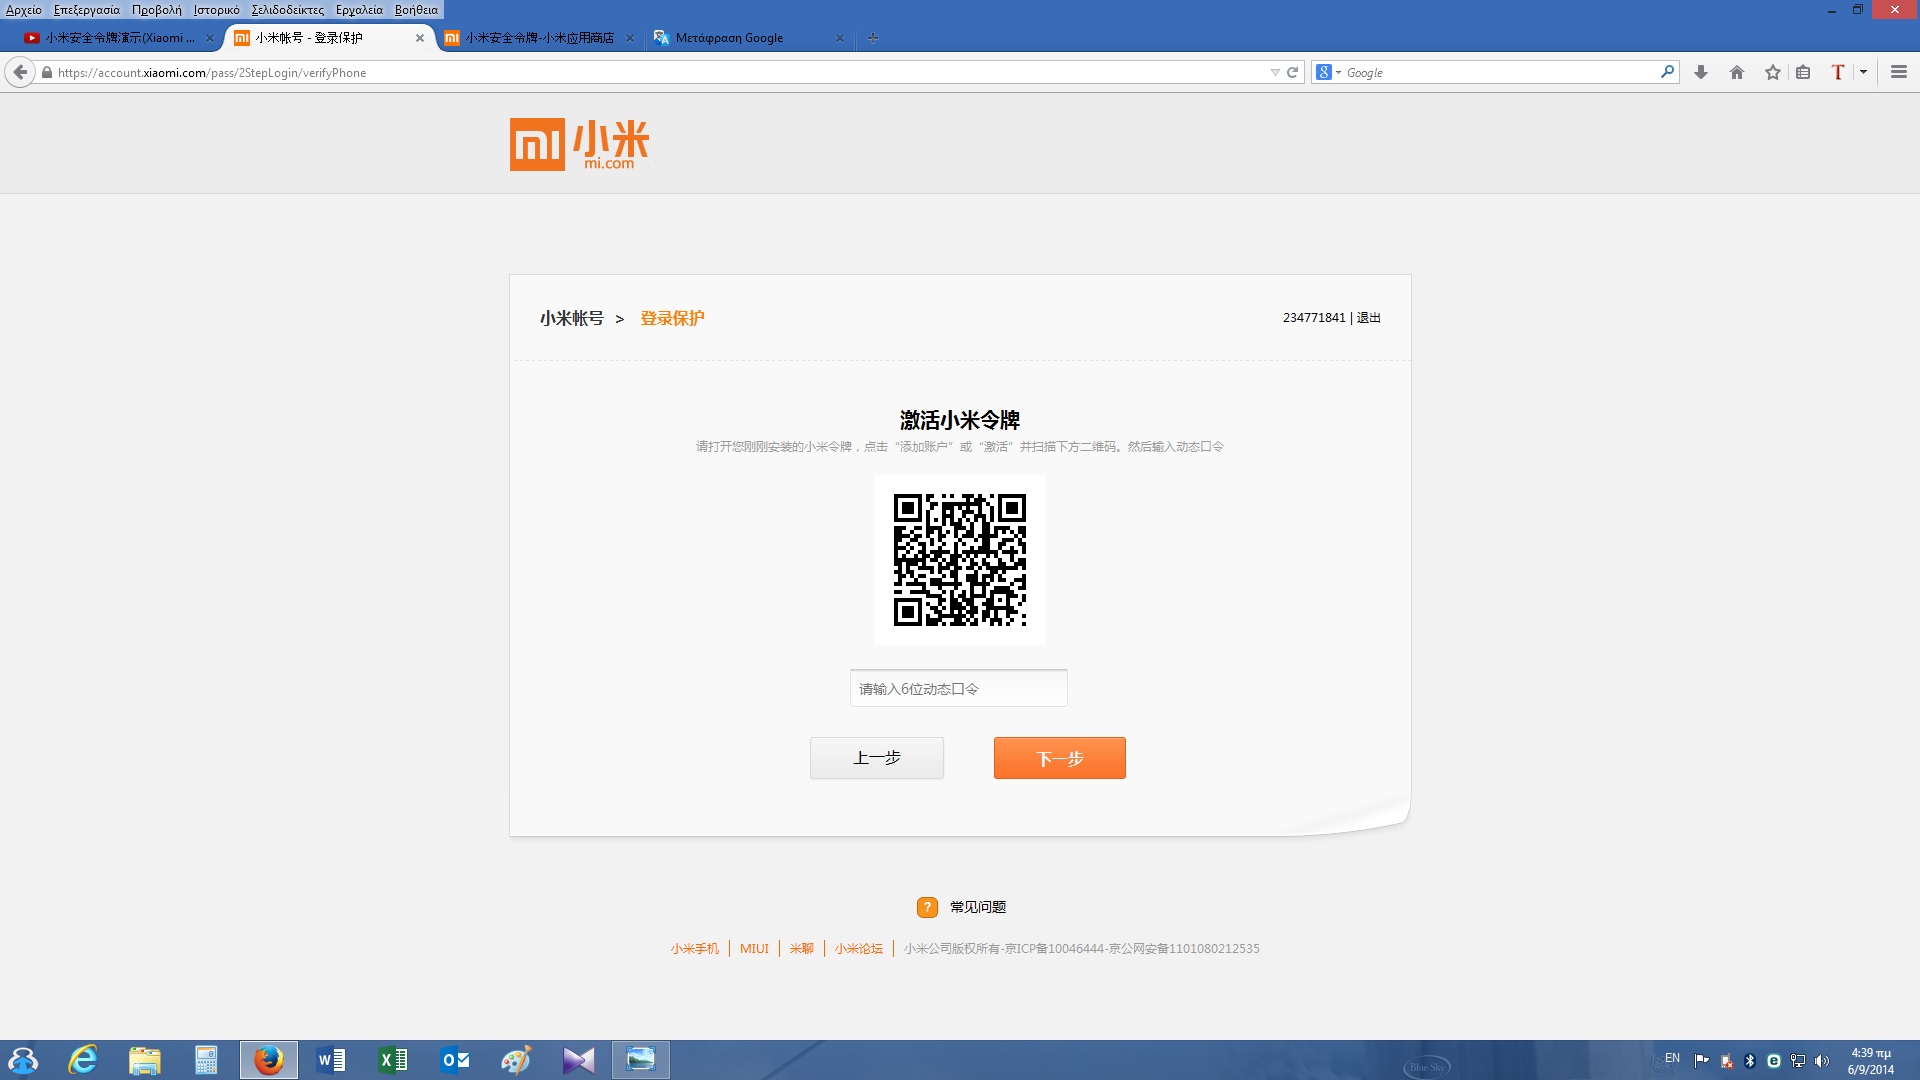The image size is (1920, 1080).
Task: Click the Firefox back arrow button
Action: tap(20, 72)
